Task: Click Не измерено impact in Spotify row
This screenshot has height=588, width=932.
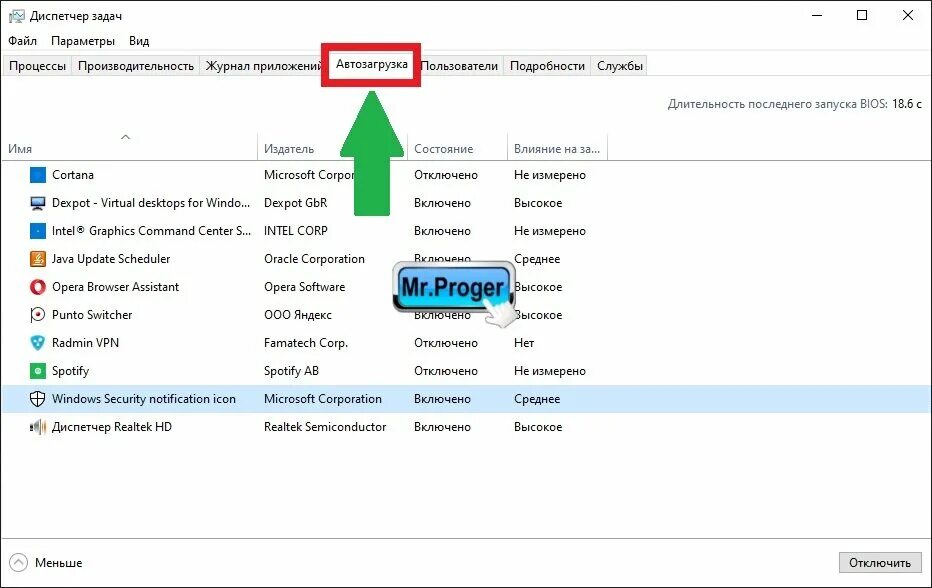Action: 550,371
